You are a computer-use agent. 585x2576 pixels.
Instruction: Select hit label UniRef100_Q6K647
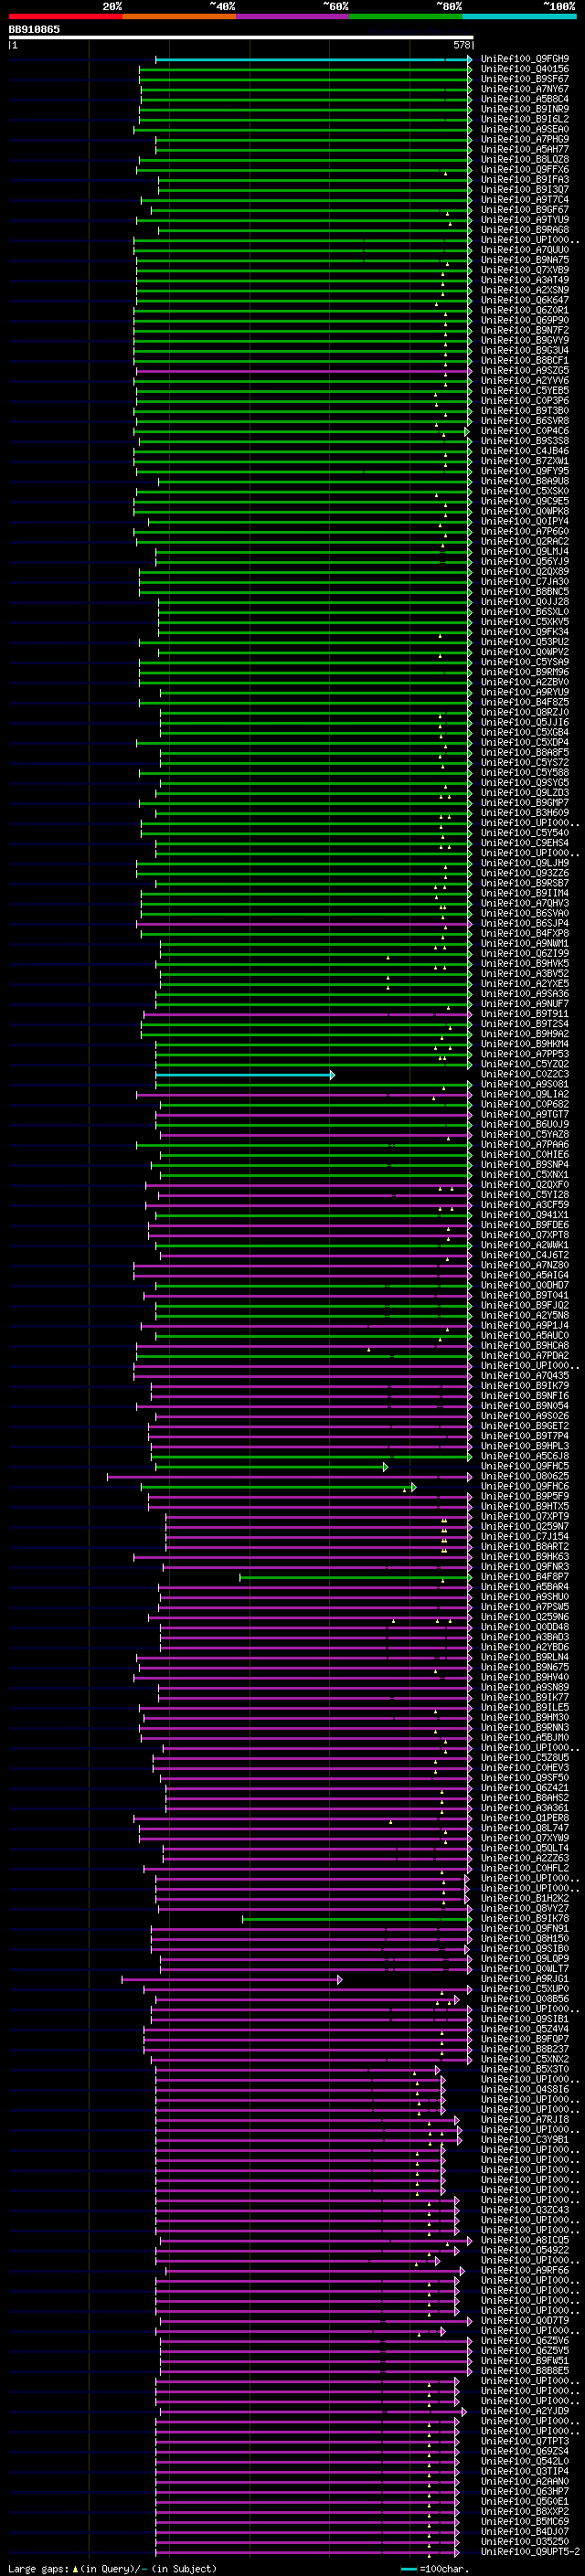[x=525, y=300]
